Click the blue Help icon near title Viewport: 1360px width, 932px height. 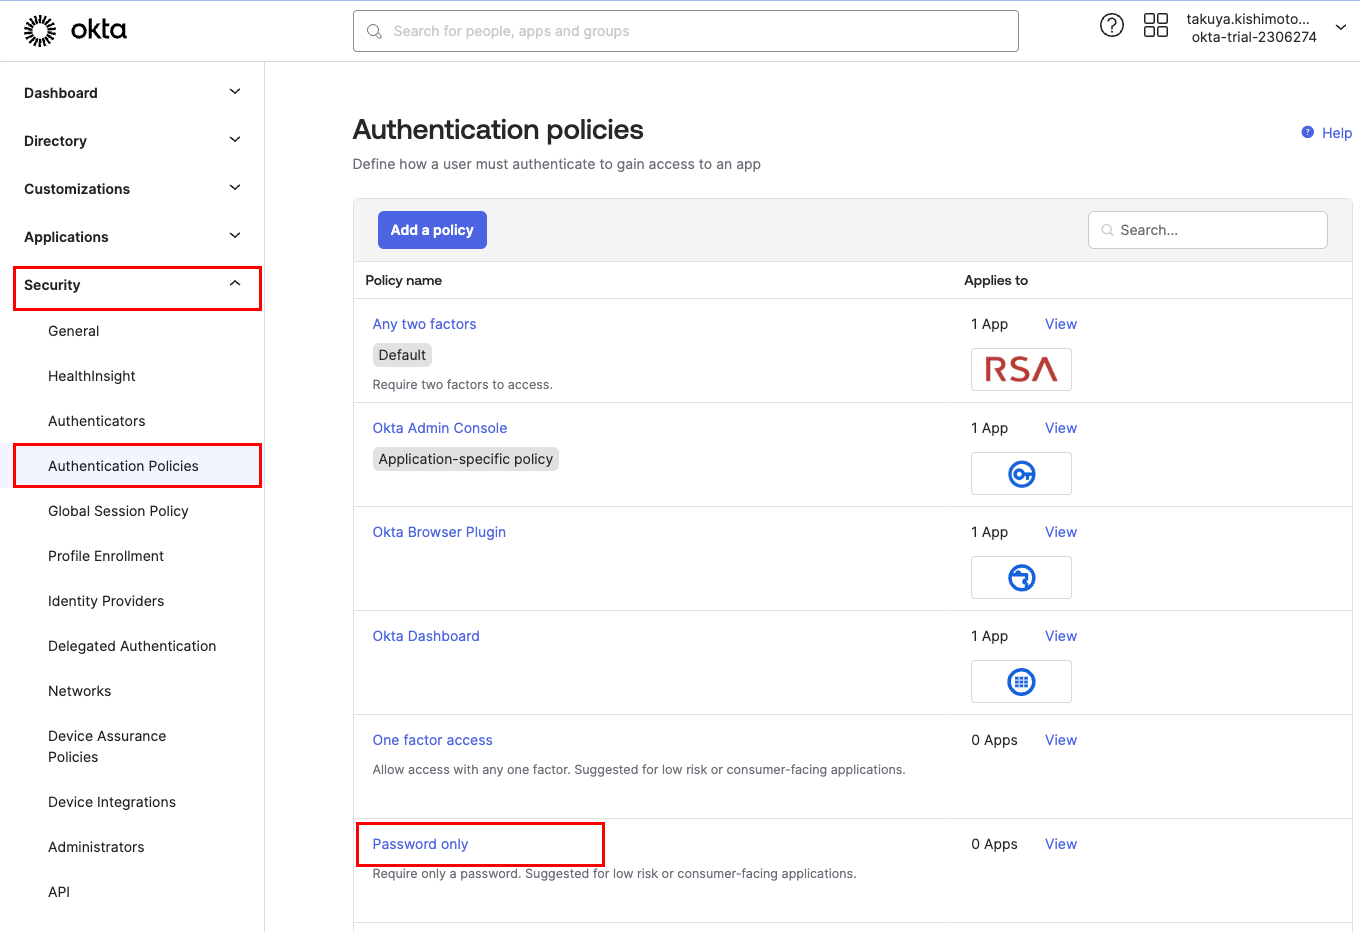pyautogui.click(x=1307, y=132)
